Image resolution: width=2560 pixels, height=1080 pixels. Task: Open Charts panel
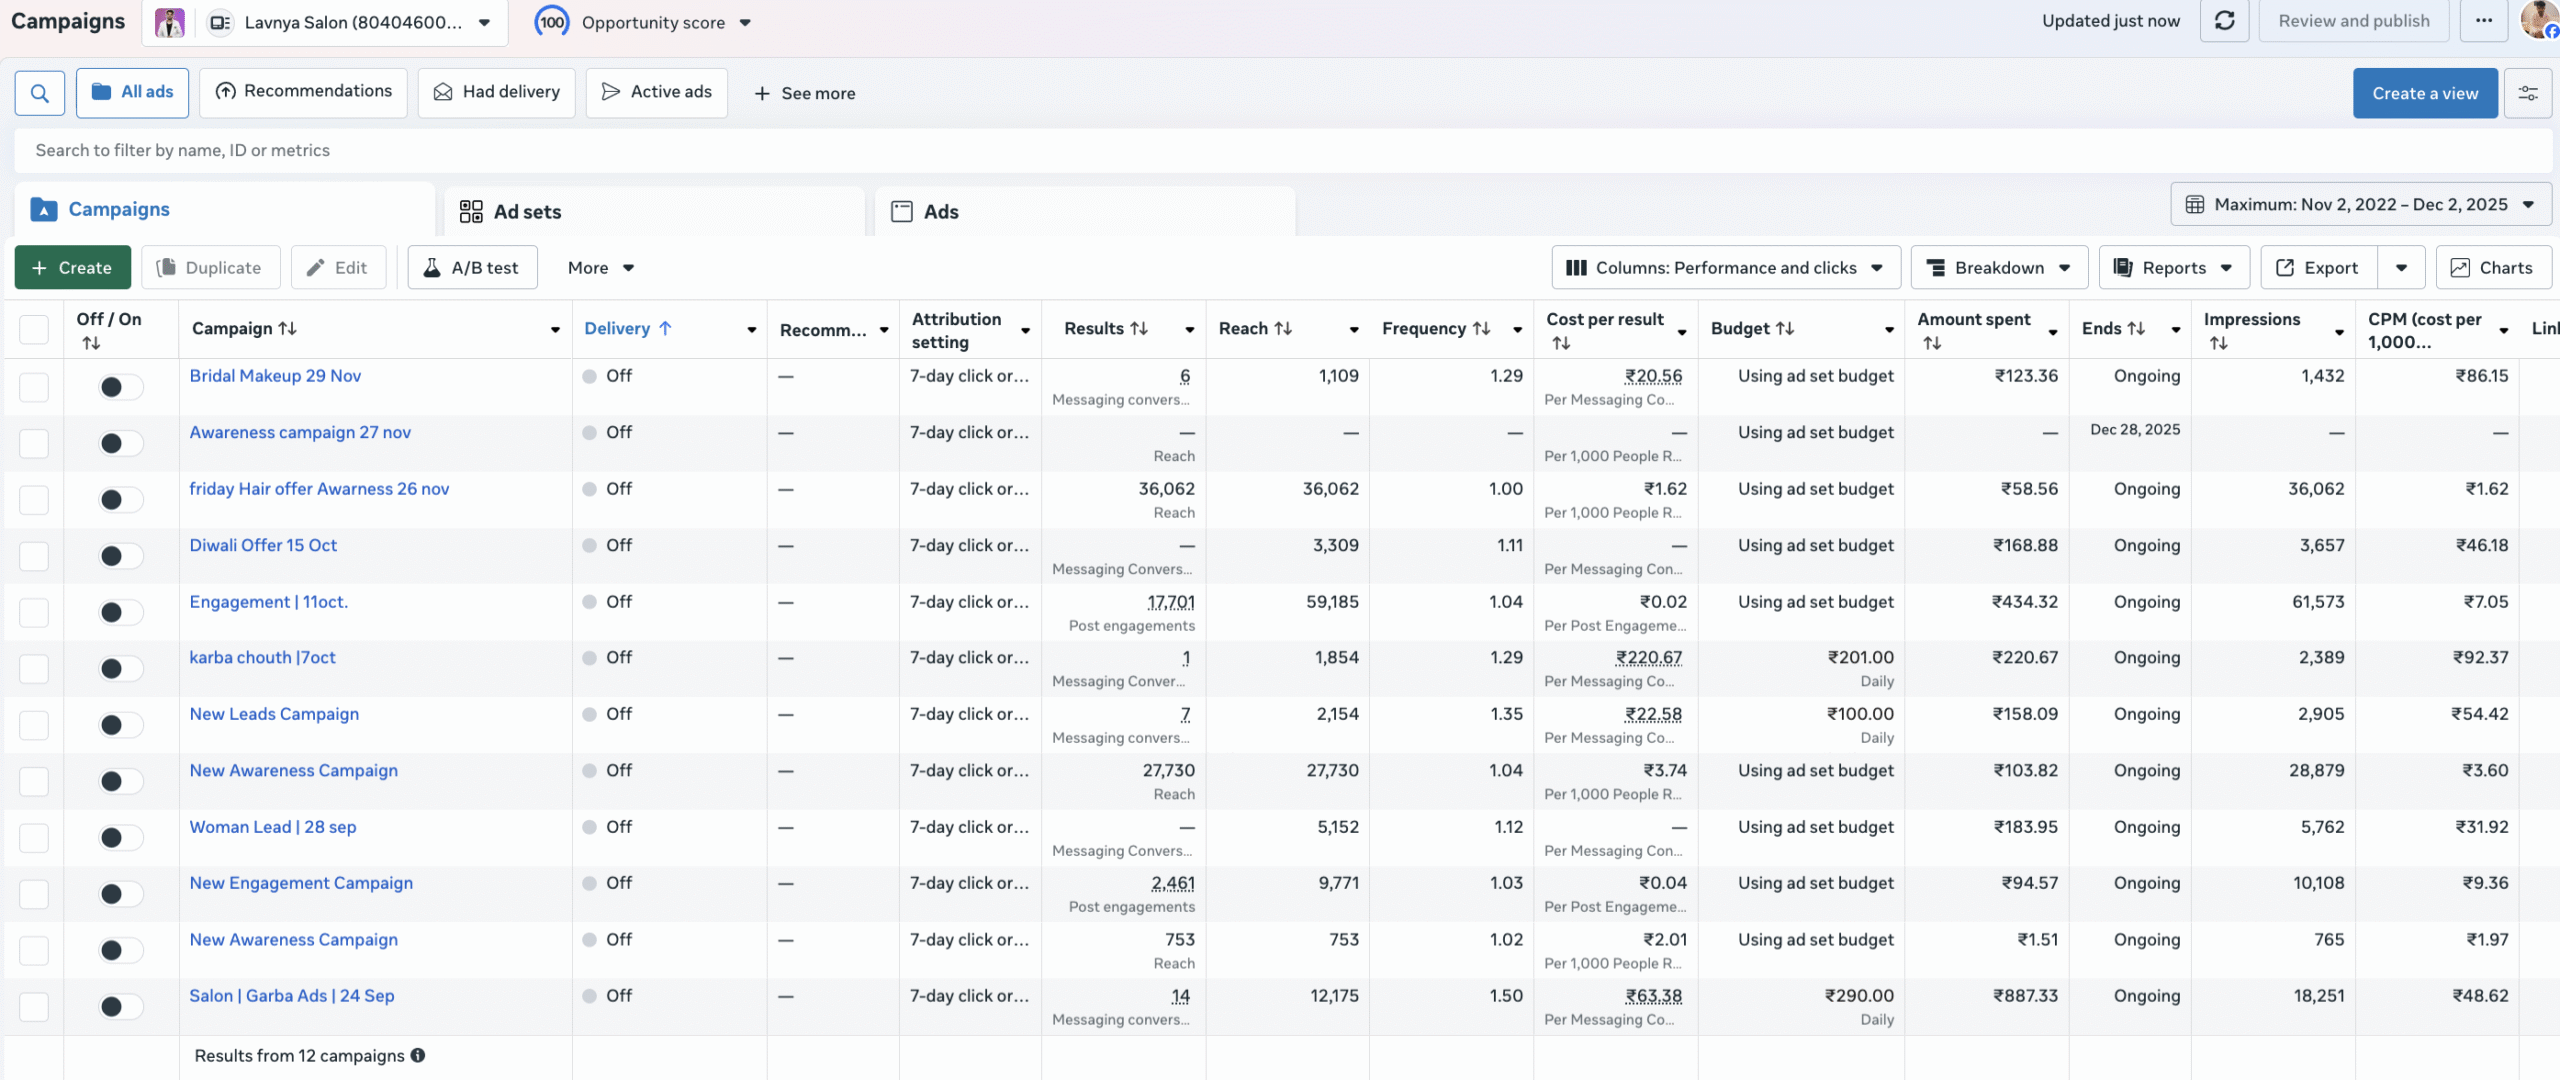click(x=2492, y=268)
